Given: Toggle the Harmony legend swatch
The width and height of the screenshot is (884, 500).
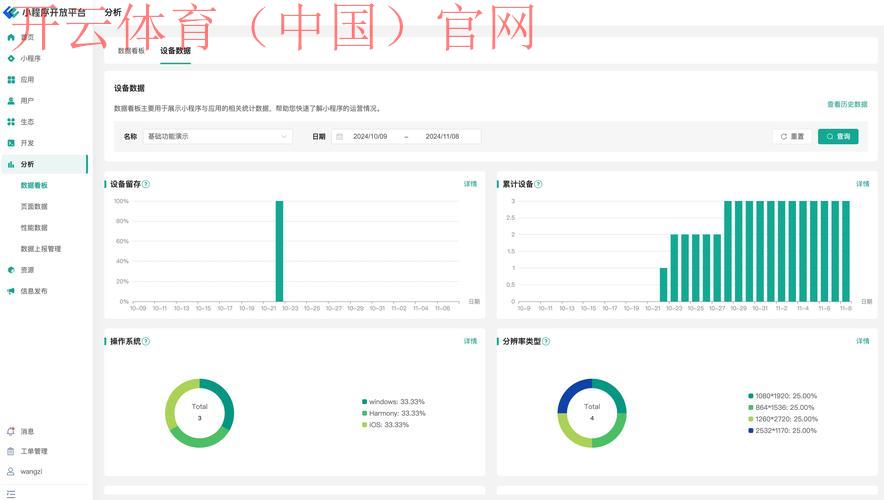Looking at the screenshot, I should (x=364, y=413).
